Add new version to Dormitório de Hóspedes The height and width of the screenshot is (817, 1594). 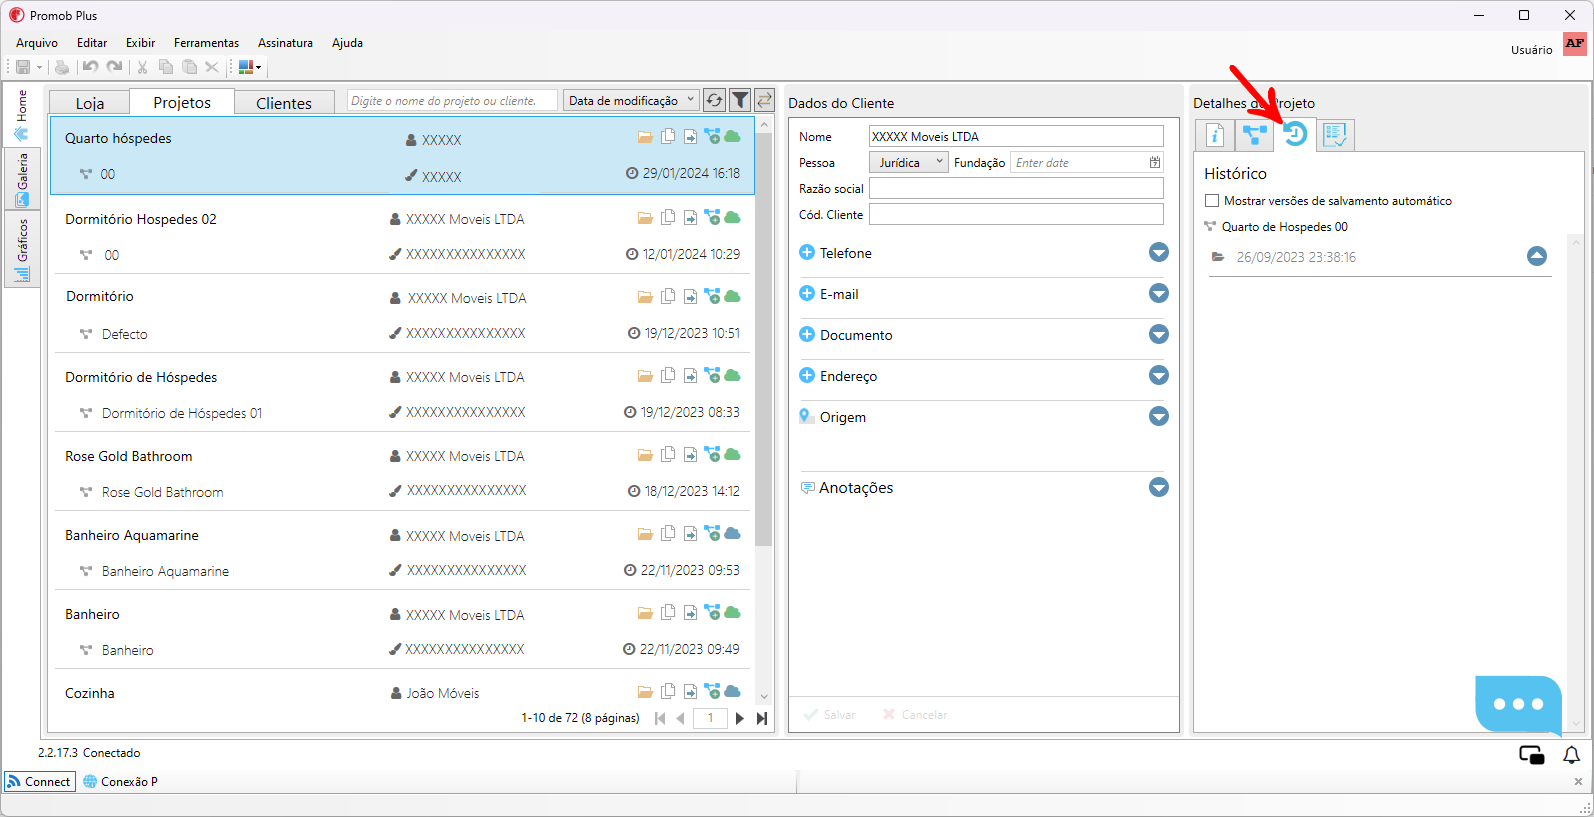pyautogui.click(x=712, y=375)
